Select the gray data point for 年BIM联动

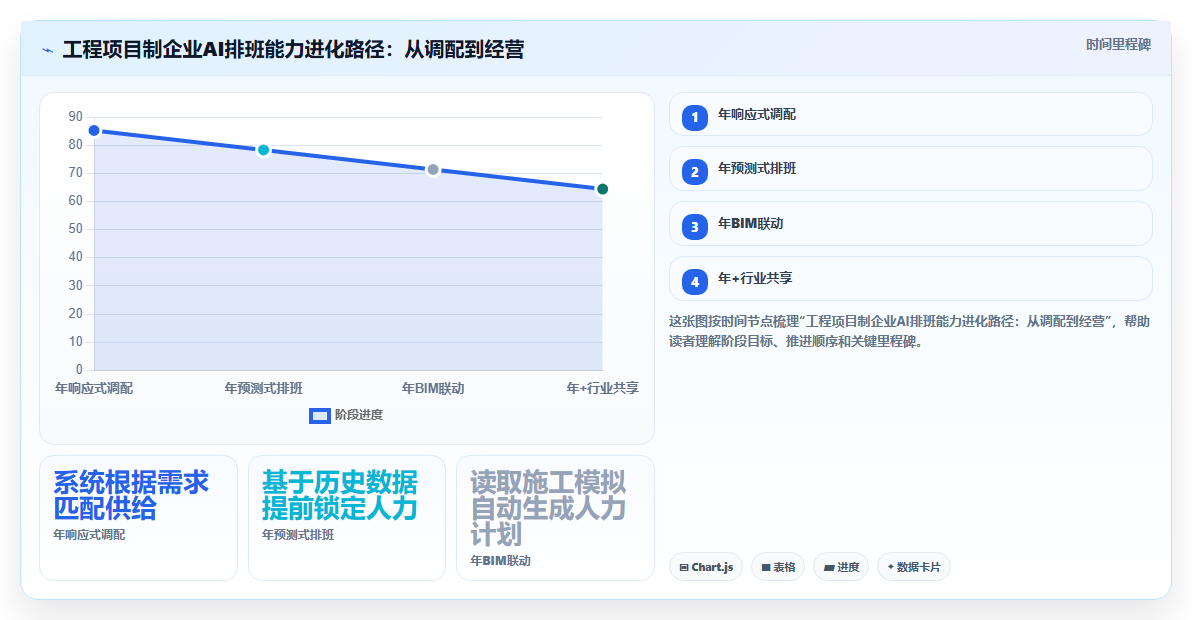433,169
